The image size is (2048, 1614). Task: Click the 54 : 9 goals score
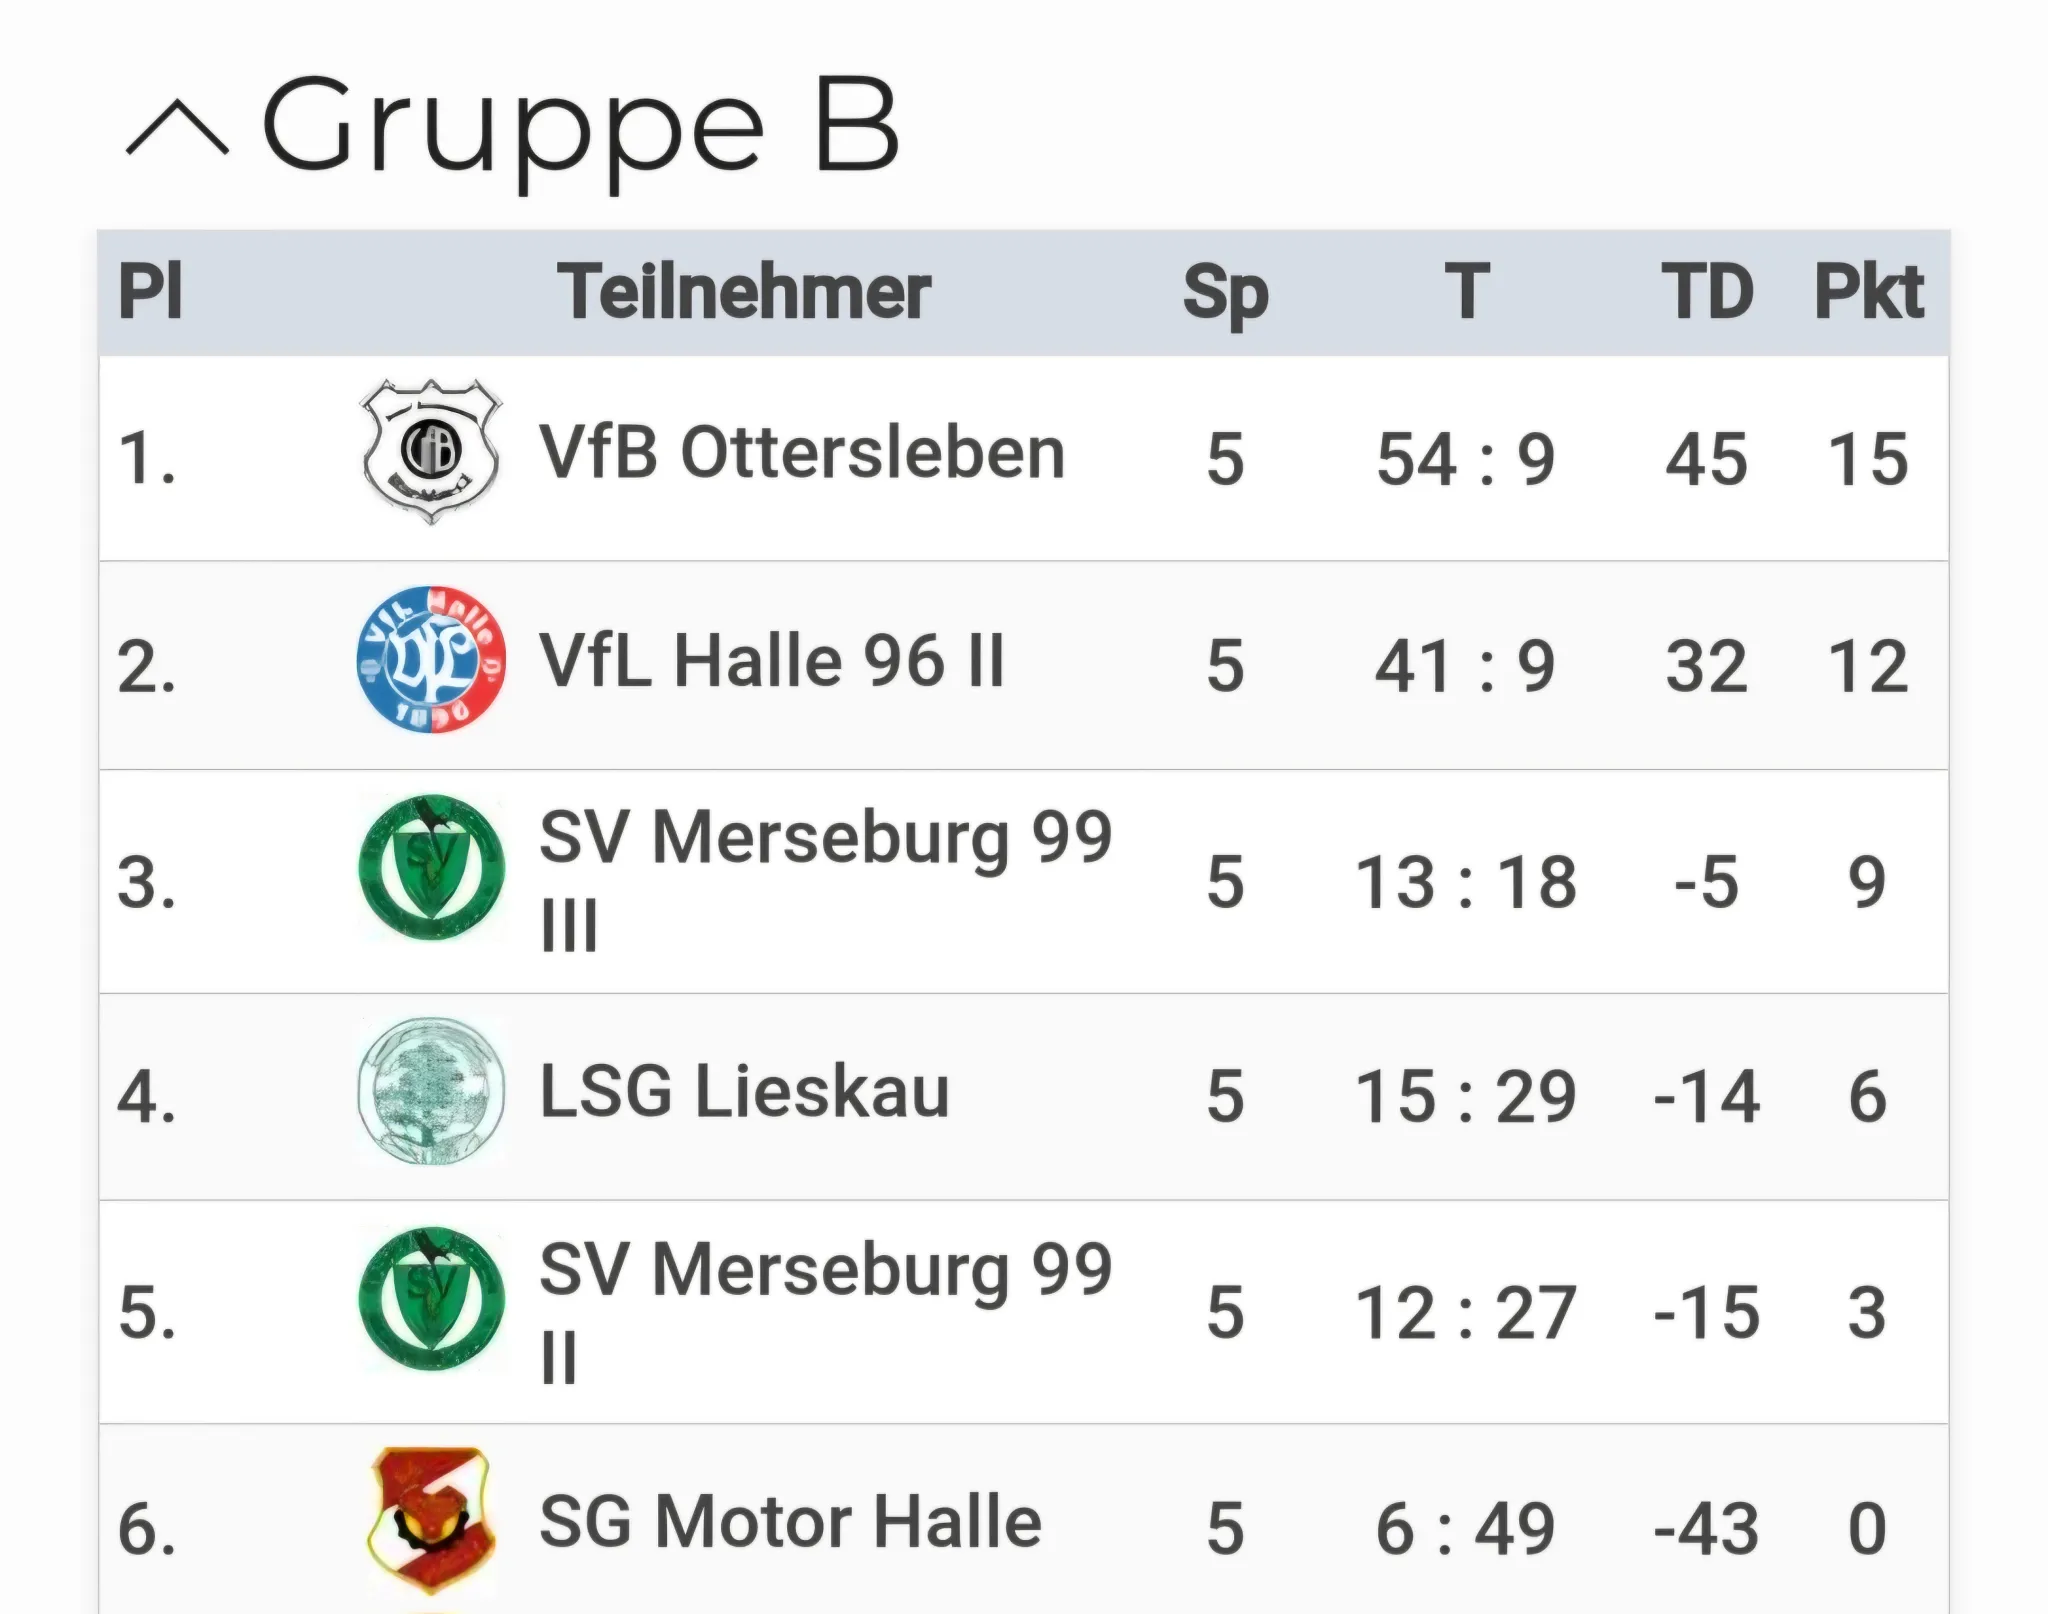click(1465, 460)
